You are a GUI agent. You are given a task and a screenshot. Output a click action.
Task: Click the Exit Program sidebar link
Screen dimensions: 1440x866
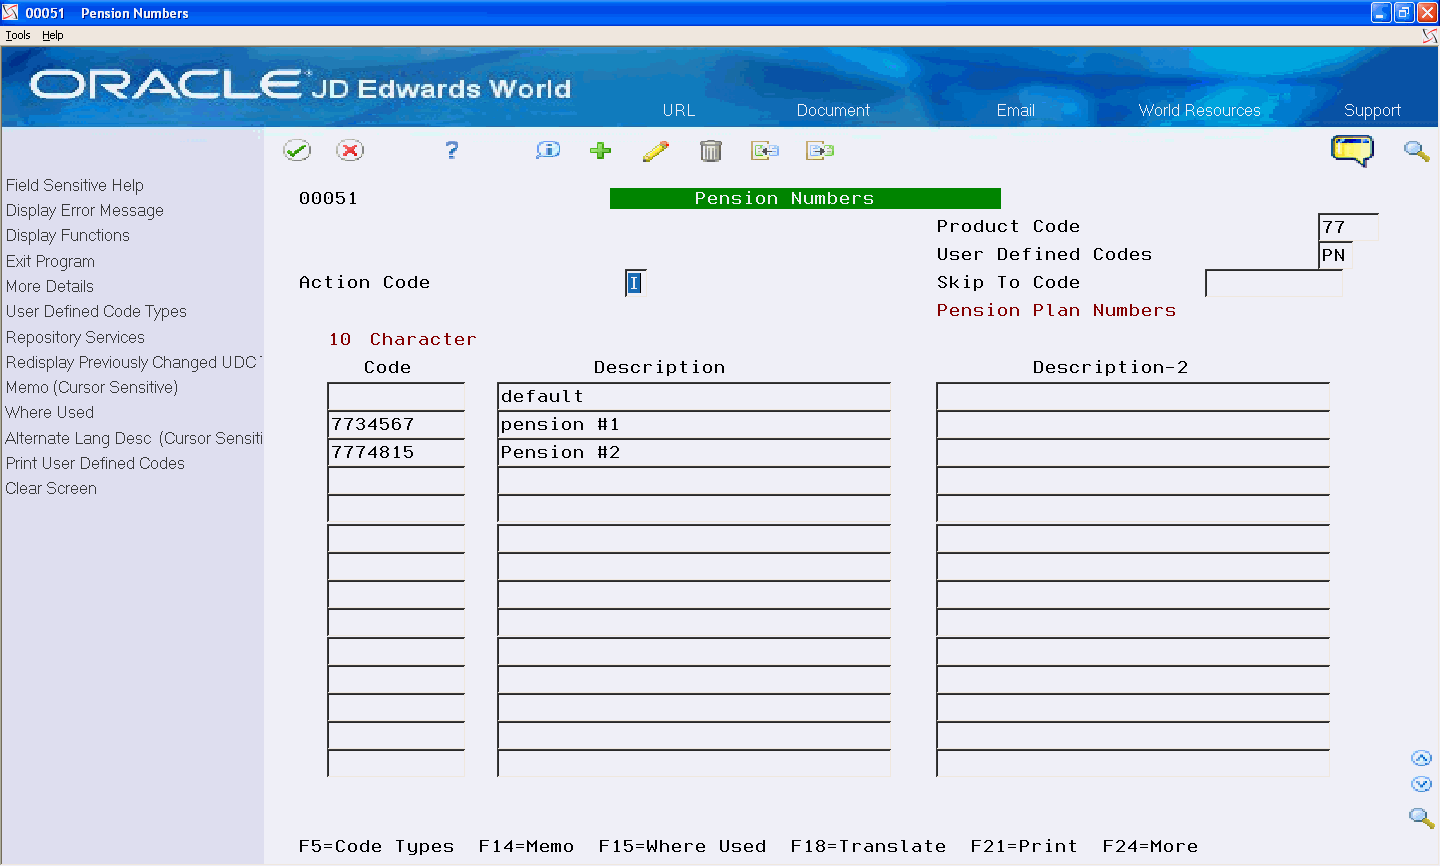50,260
